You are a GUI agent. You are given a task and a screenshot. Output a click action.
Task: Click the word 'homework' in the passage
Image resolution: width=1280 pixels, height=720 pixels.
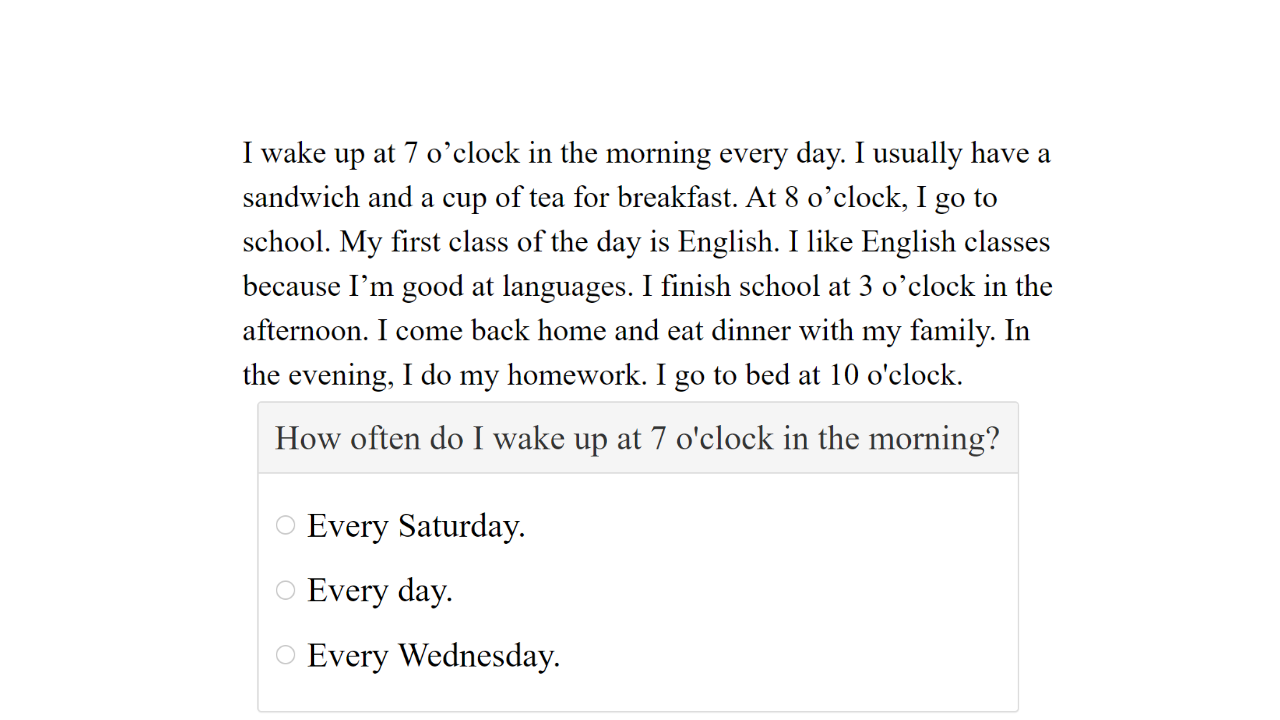tap(576, 376)
